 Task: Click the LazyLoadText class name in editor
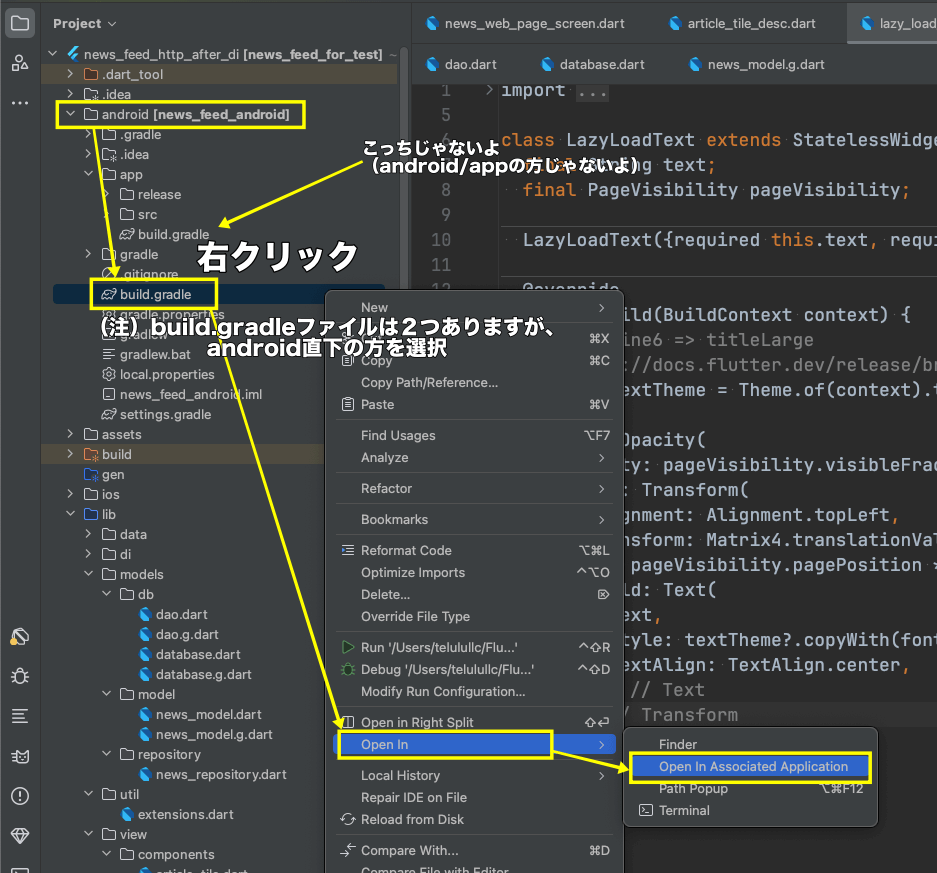(630, 140)
